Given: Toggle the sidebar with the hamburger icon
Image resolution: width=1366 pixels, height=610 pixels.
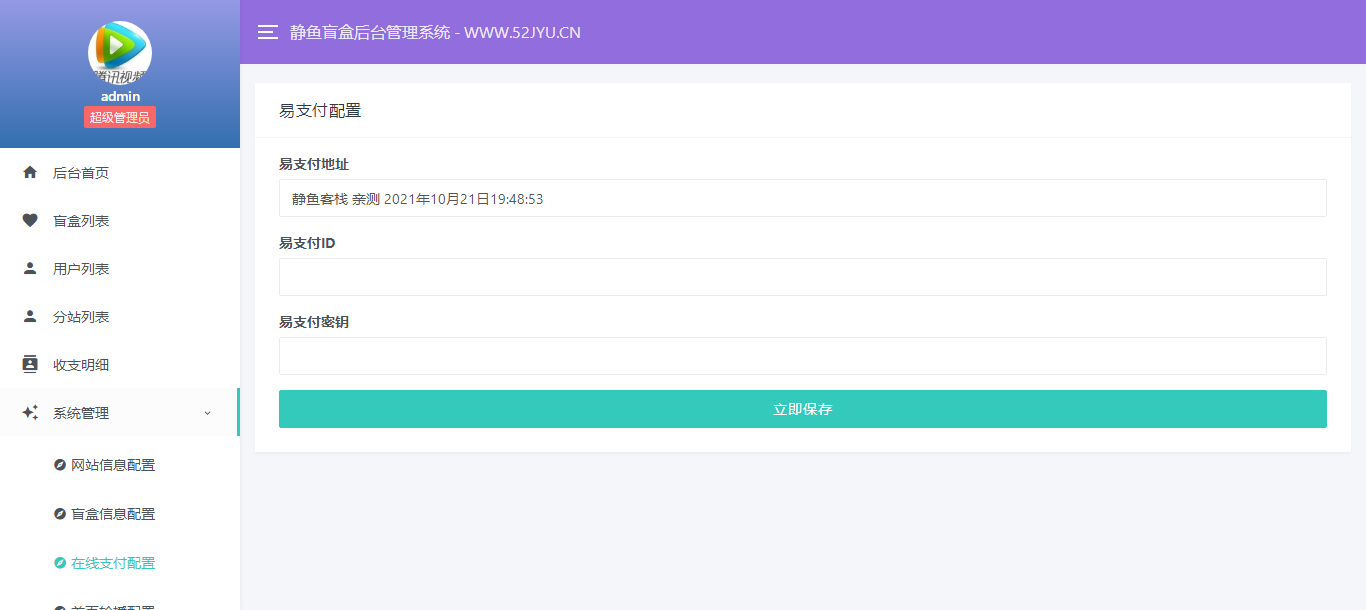Looking at the screenshot, I should click(267, 32).
